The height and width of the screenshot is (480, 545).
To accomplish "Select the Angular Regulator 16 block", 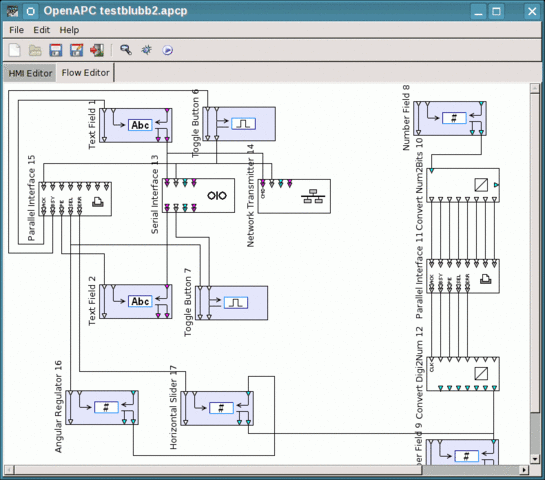I will pos(102,407).
